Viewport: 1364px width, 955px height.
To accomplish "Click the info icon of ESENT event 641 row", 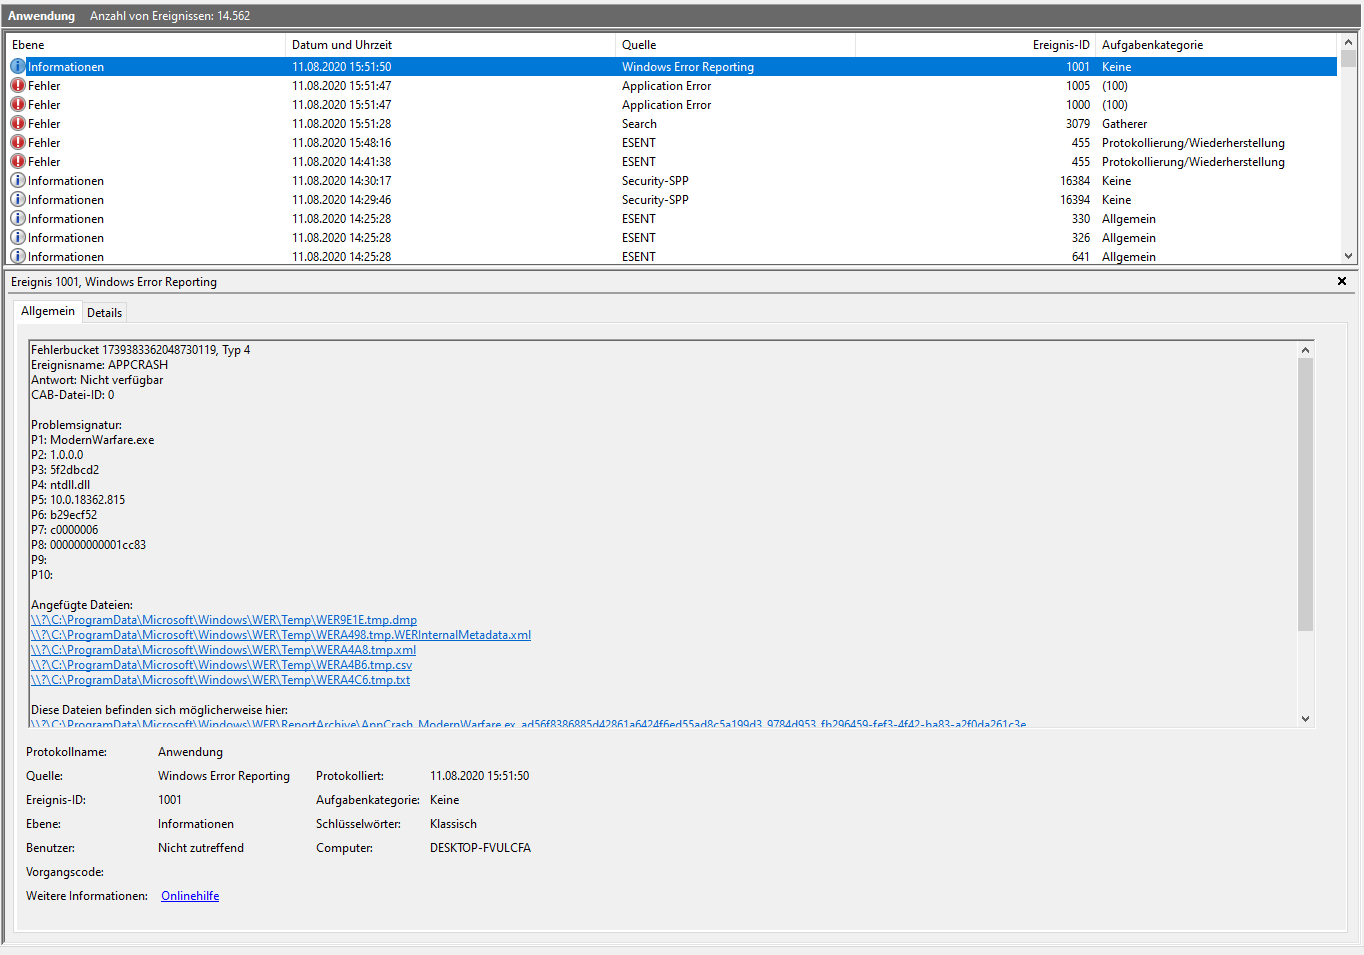I will click(x=18, y=256).
